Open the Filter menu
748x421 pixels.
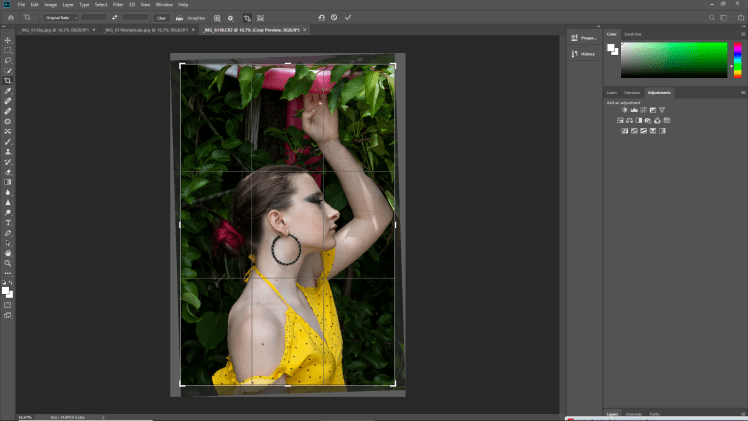pyautogui.click(x=119, y=4)
